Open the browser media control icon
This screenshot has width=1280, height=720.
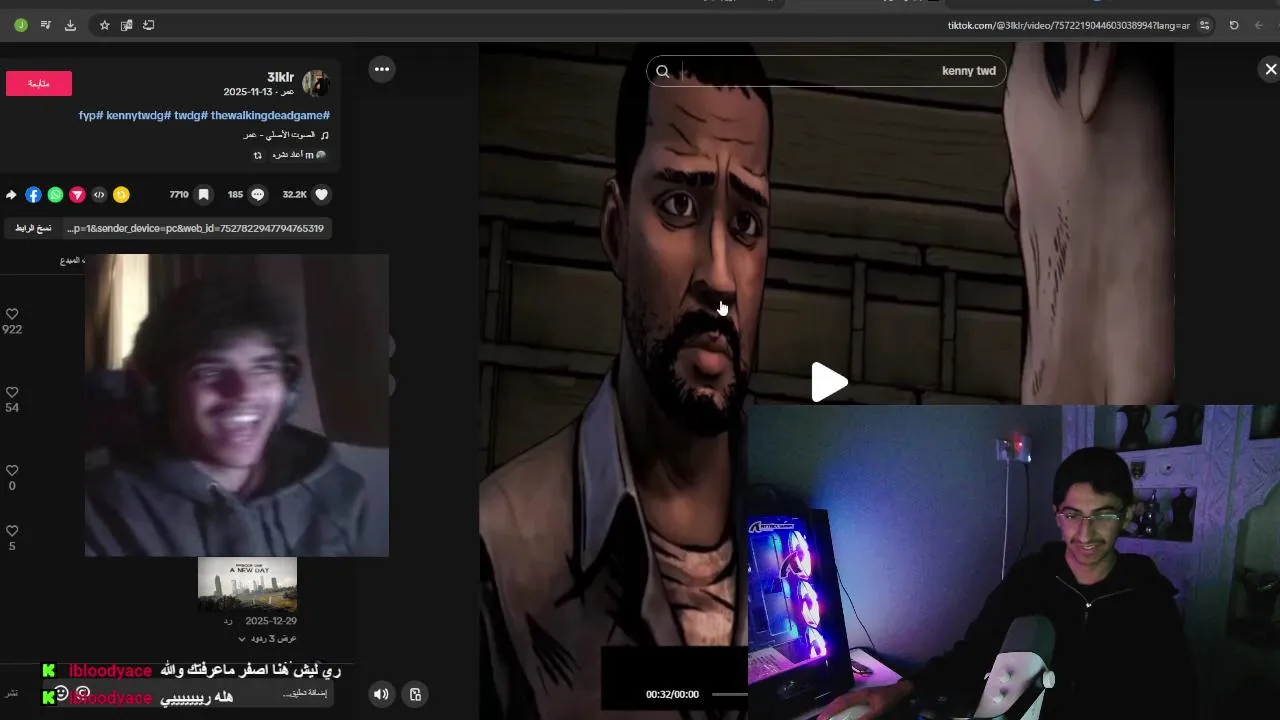coord(45,25)
